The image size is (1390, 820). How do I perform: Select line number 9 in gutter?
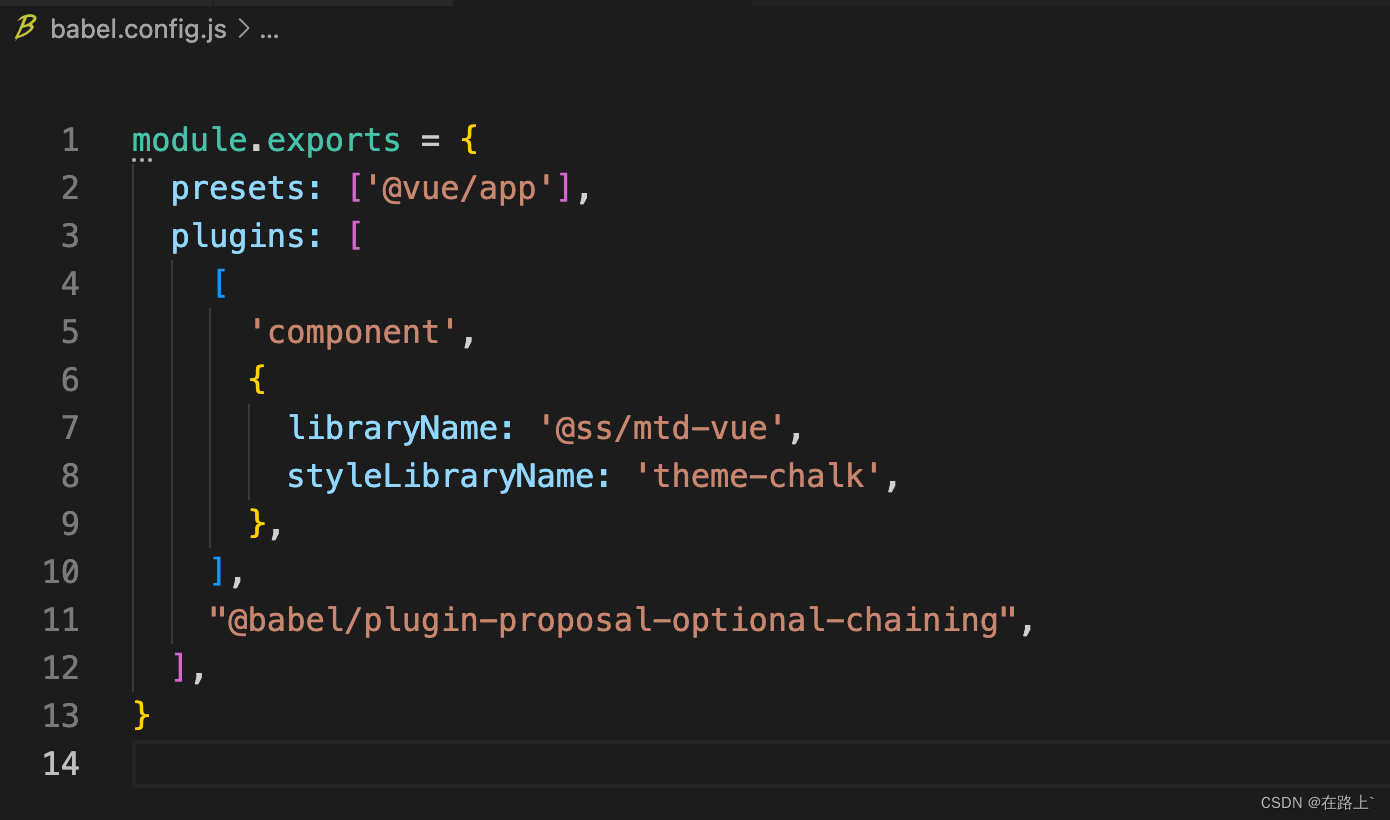(70, 524)
